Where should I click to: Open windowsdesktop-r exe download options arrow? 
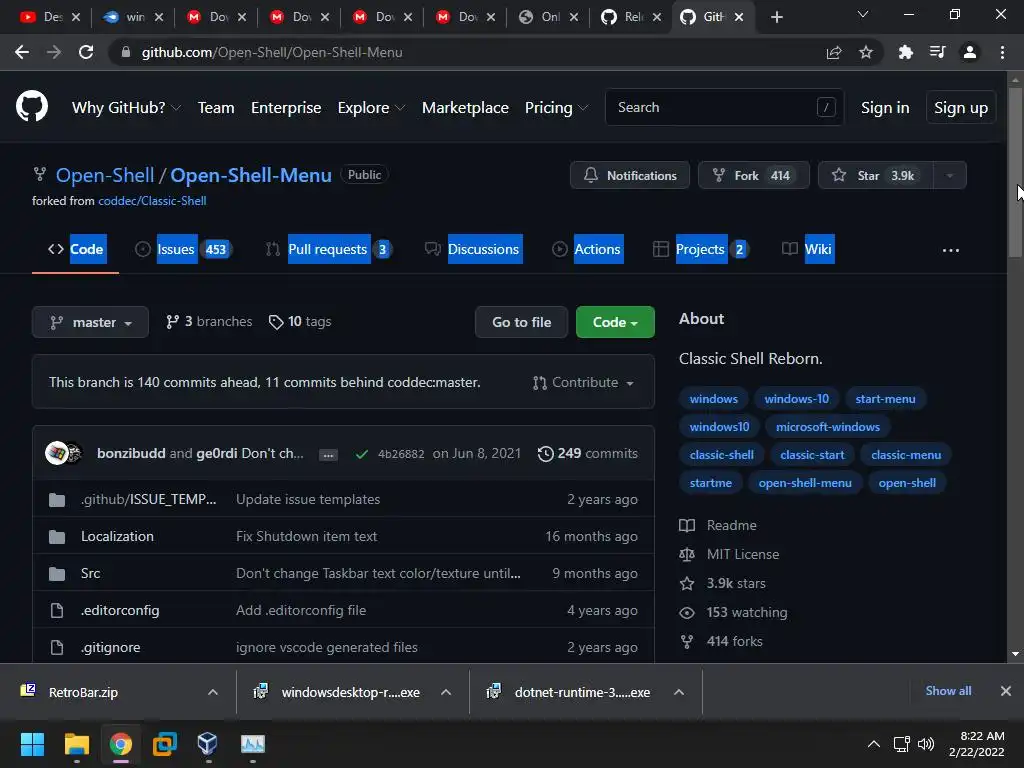(446, 692)
